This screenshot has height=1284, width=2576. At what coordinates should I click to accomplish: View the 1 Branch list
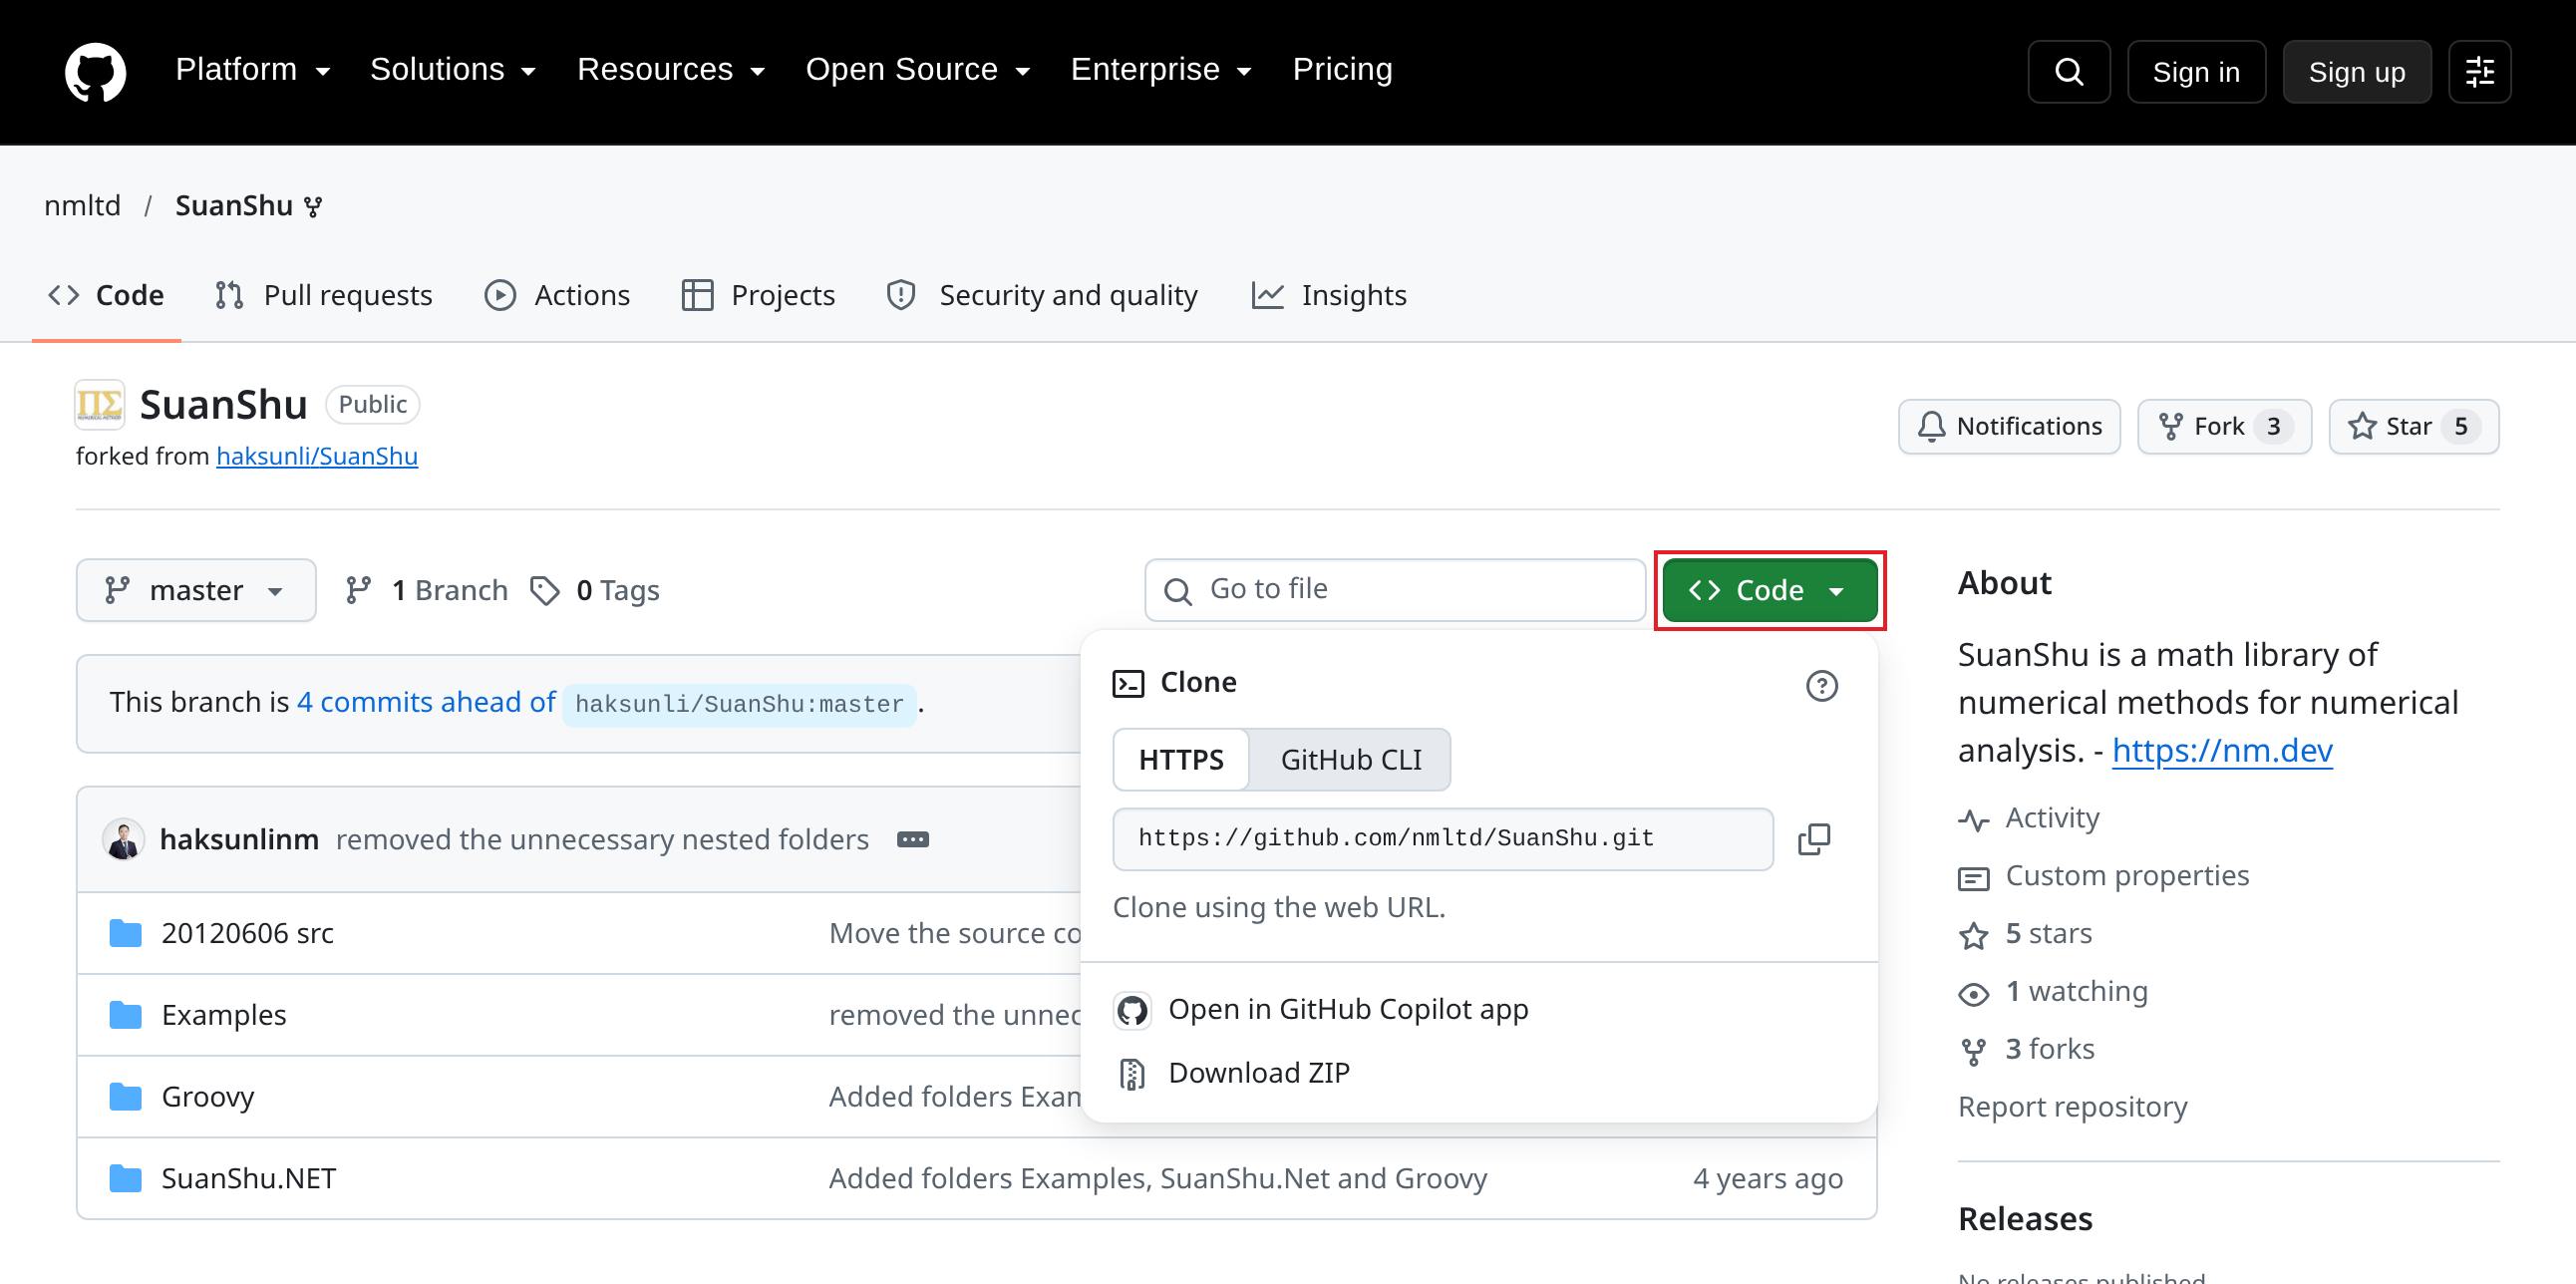pos(427,591)
